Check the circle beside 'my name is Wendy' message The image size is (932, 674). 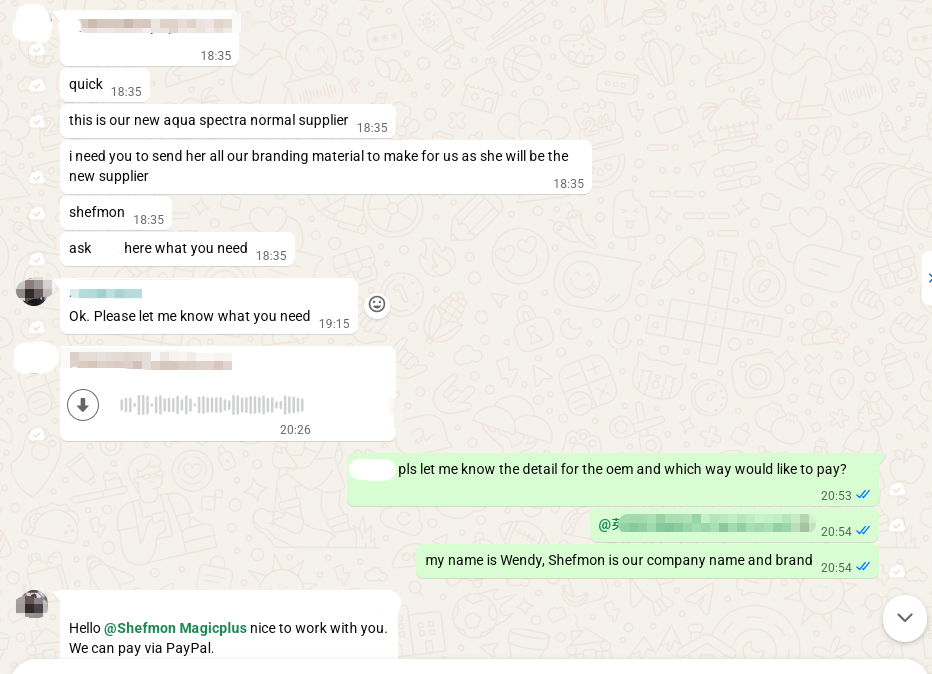(897, 571)
